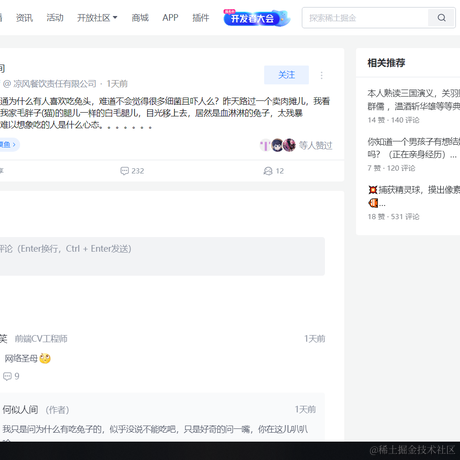This screenshot has width=460, height=460.
Task: Click the 1天前 timestamp on 网络圣母 comment
Action: click(315, 339)
